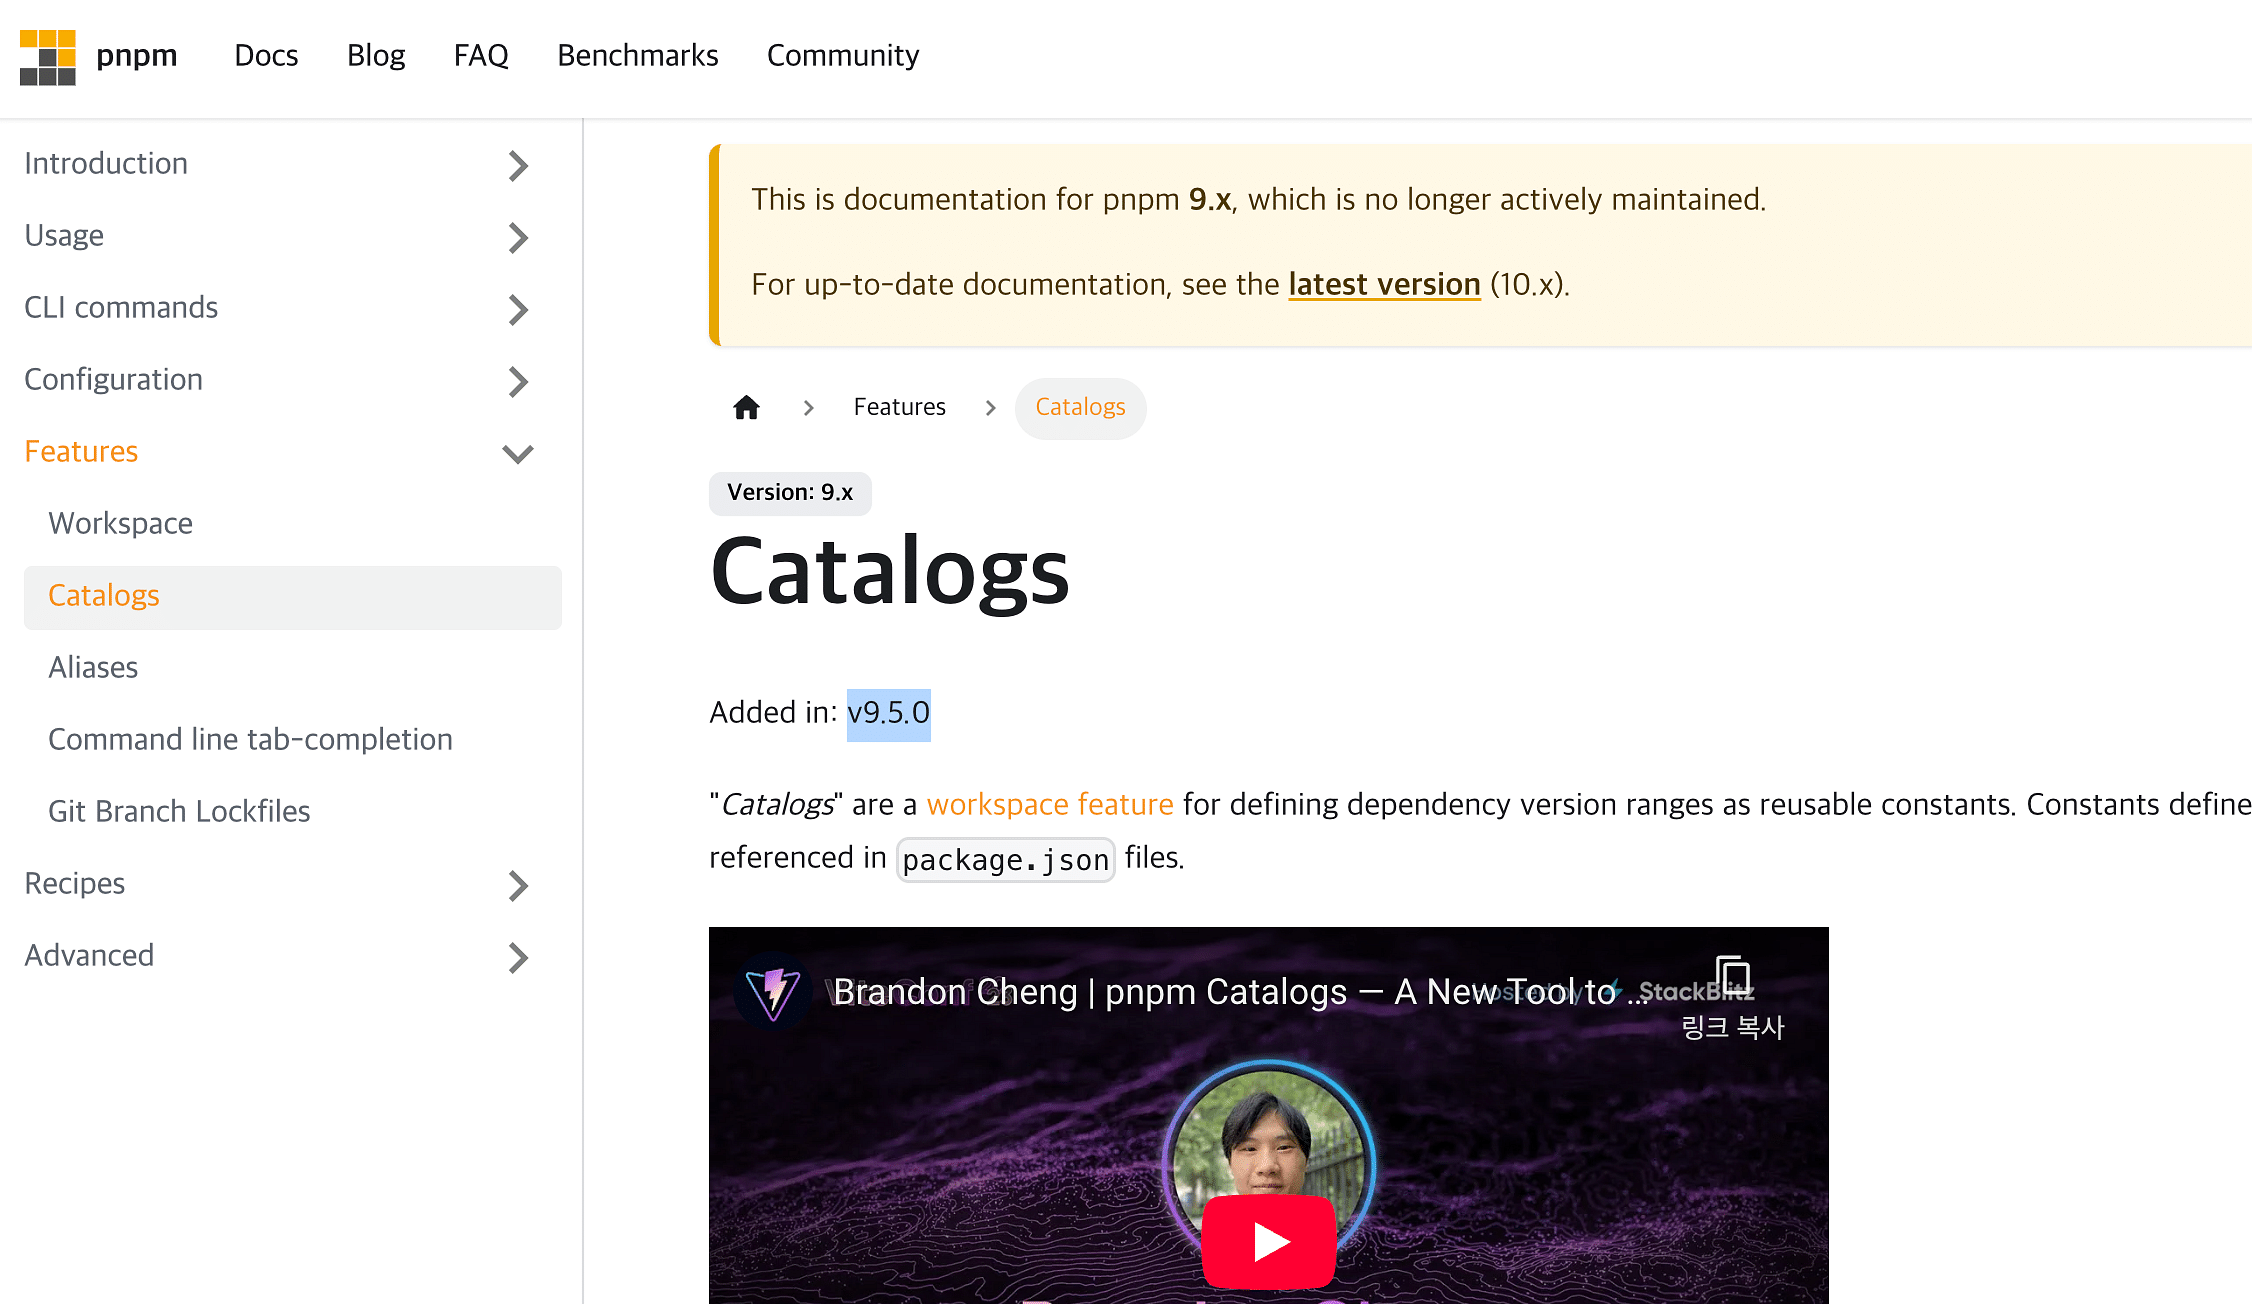Expand the Usage section chevron
Viewport: 2252px width, 1304px height.
[x=517, y=237]
